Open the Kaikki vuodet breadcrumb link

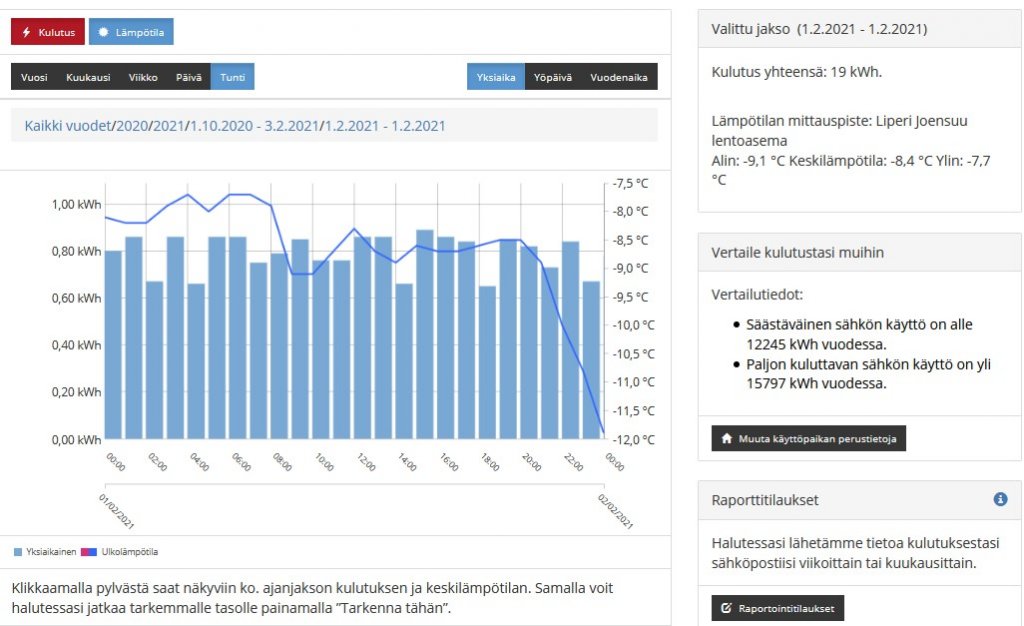pyautogui.click(x=68, y=126)
